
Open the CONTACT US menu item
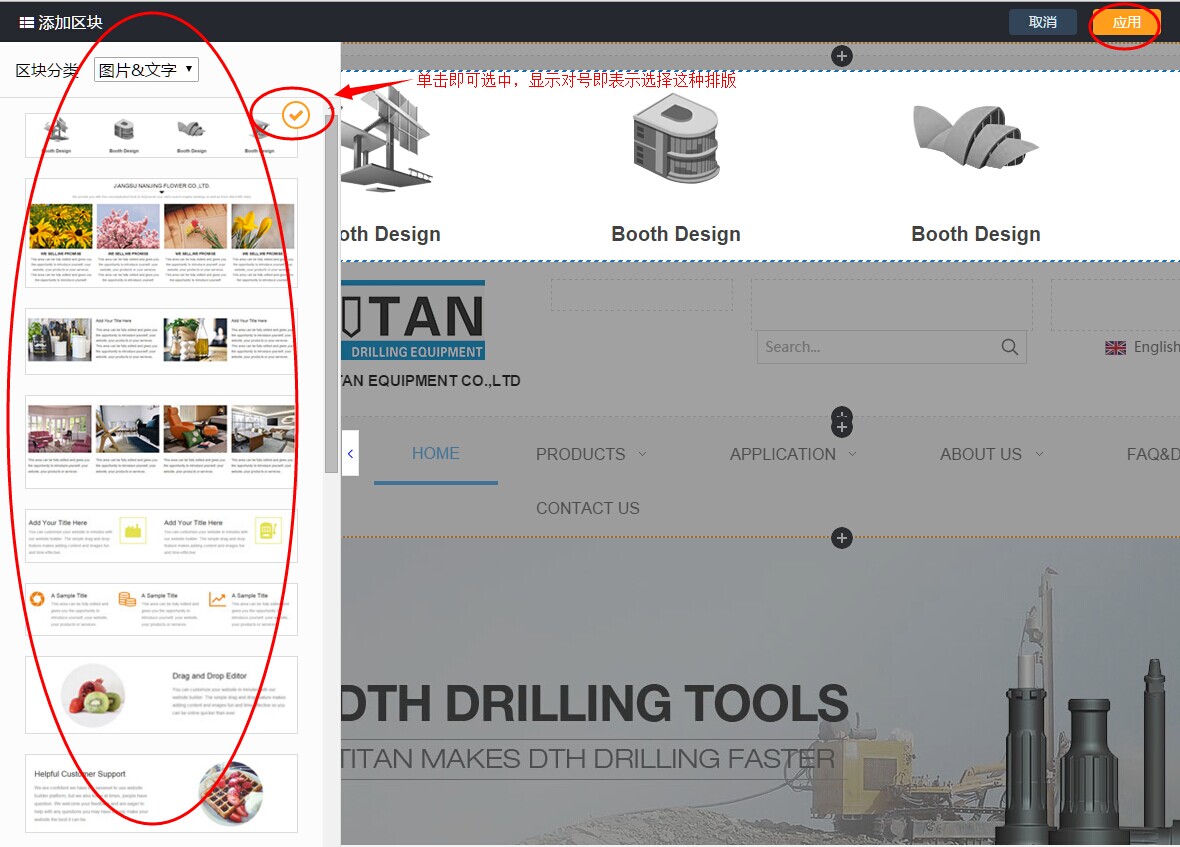point(587,508)
